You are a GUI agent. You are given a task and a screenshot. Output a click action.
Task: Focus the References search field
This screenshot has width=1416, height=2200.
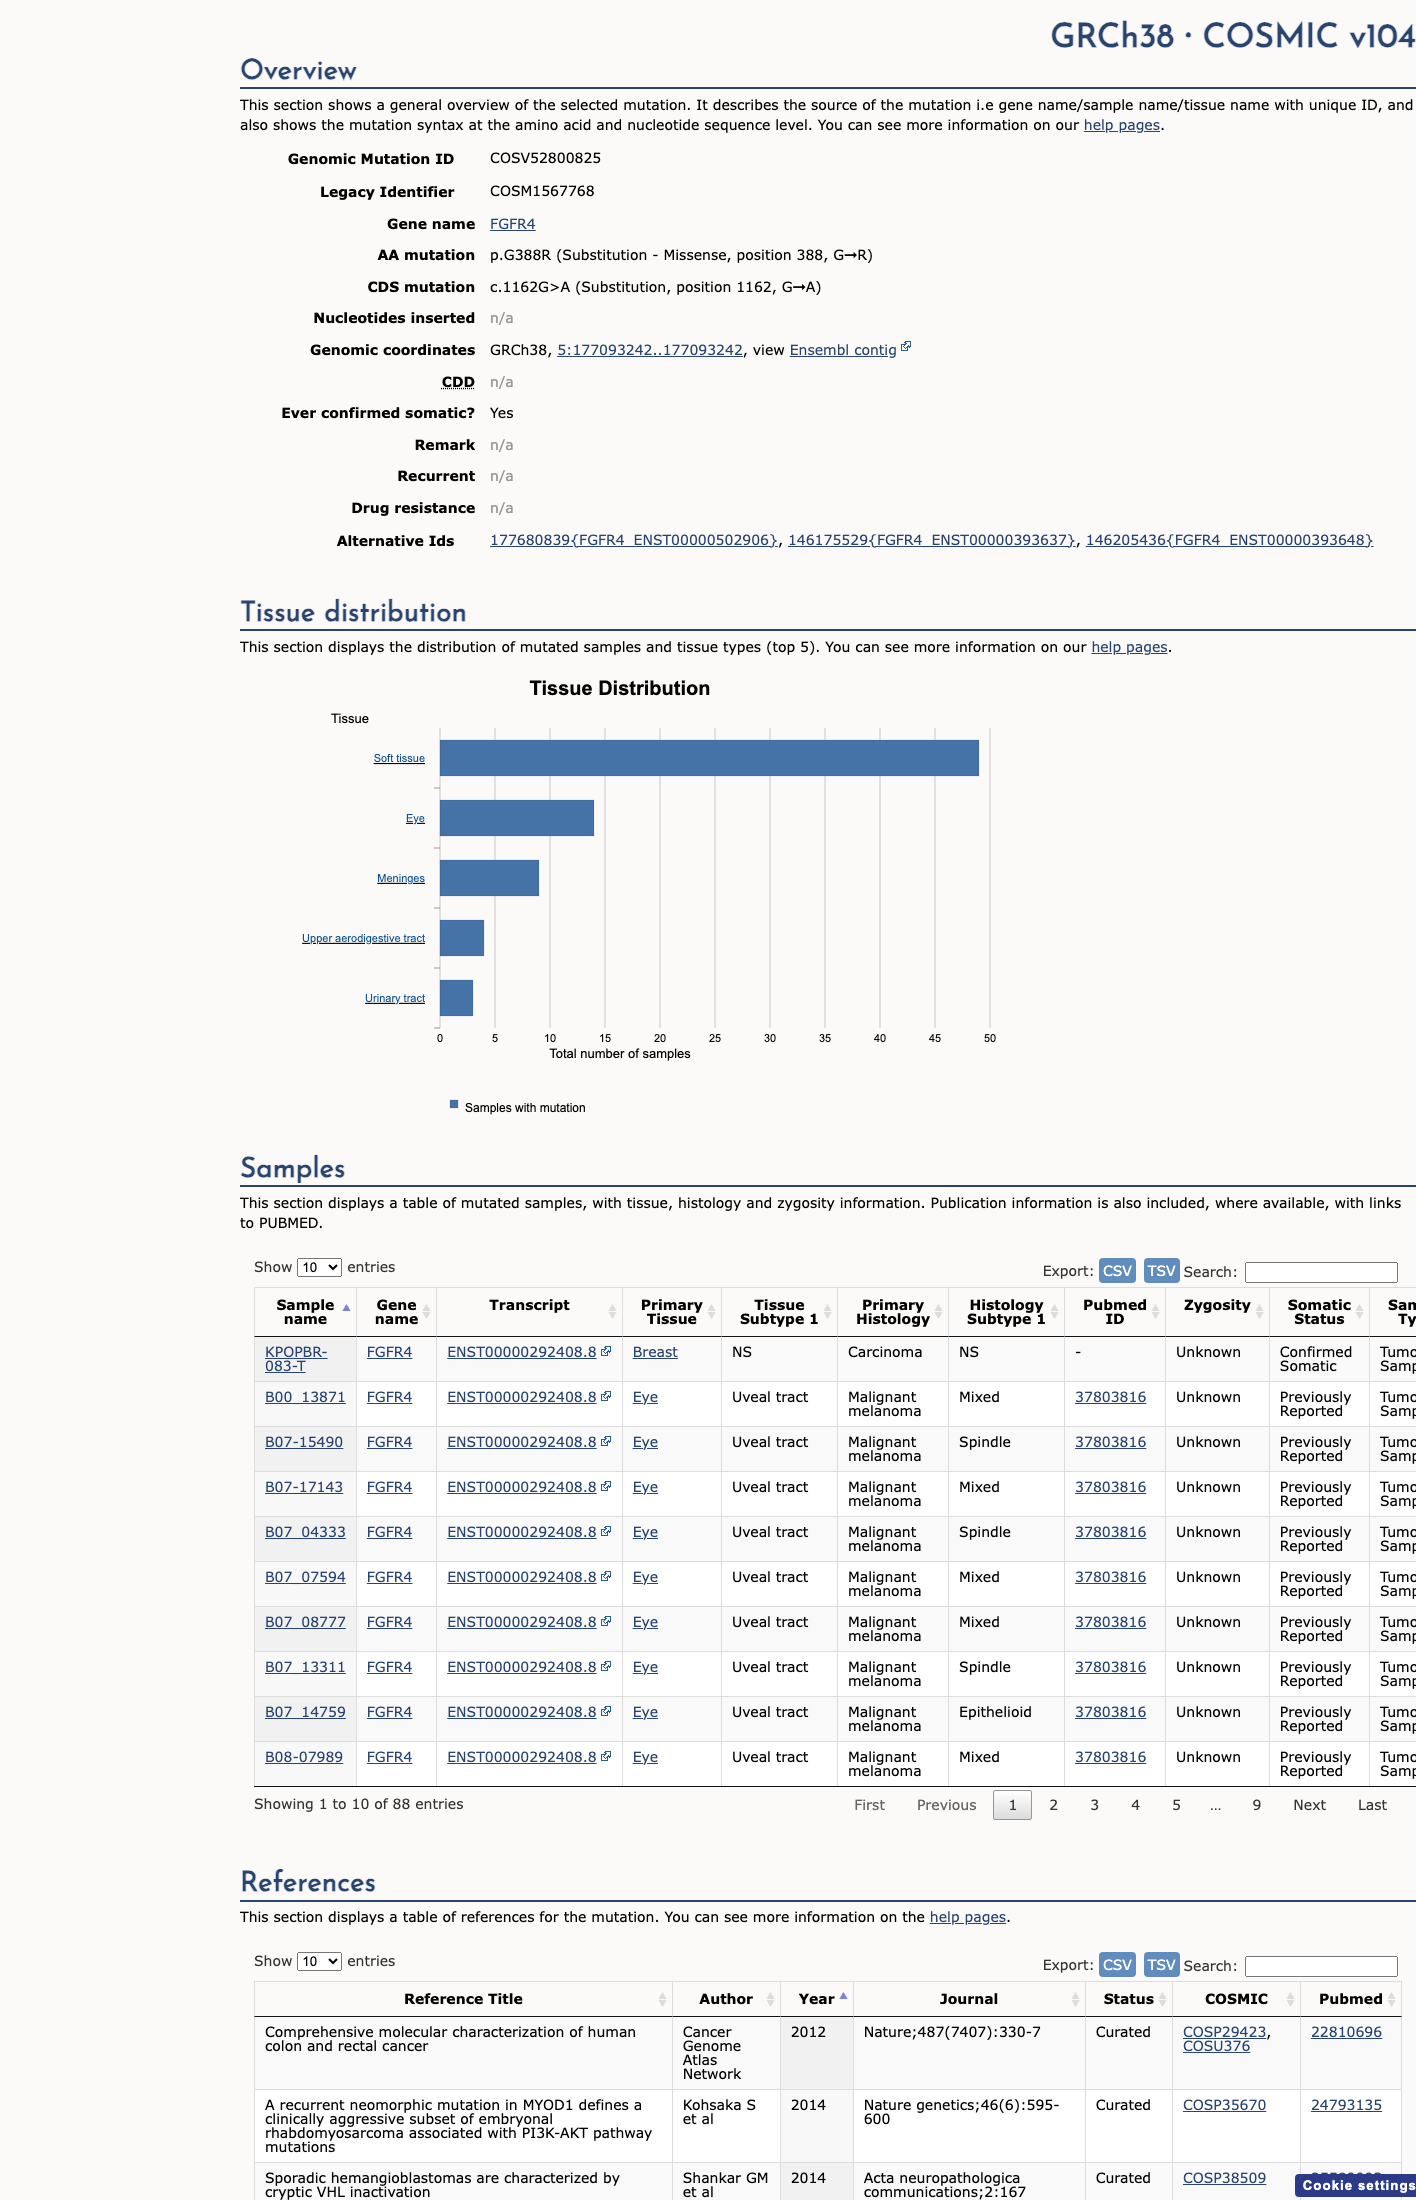(1321, 1966)
